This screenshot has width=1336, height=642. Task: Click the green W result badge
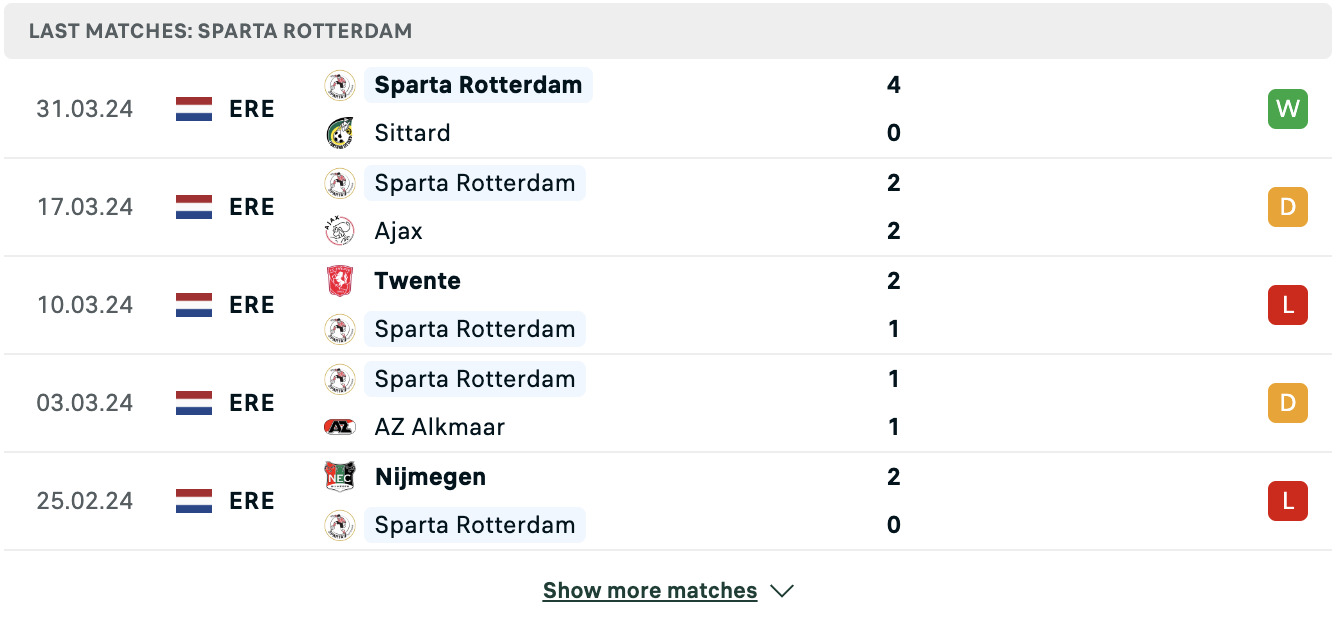(1287, 109)
